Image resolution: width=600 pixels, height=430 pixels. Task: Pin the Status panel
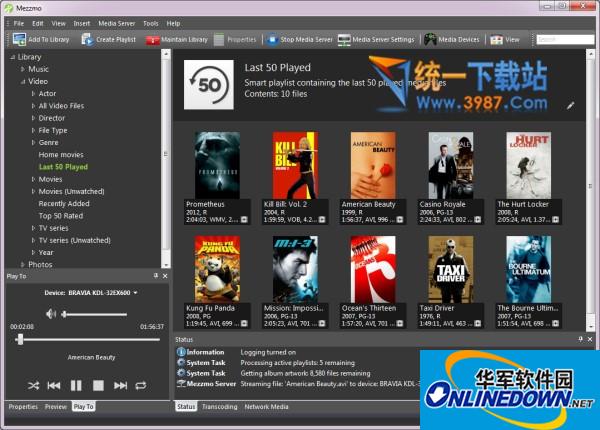[580, 339]
